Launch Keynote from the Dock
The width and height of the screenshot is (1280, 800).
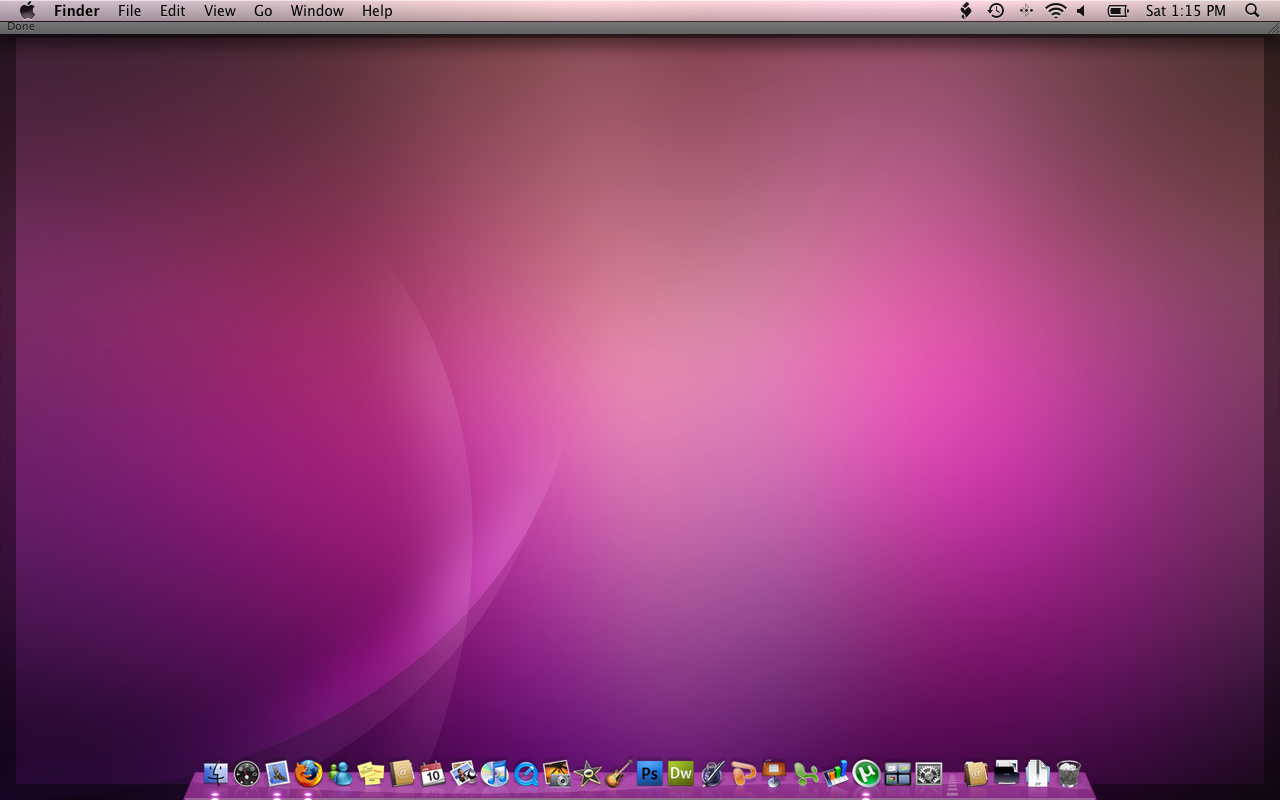tap(774, 773)
